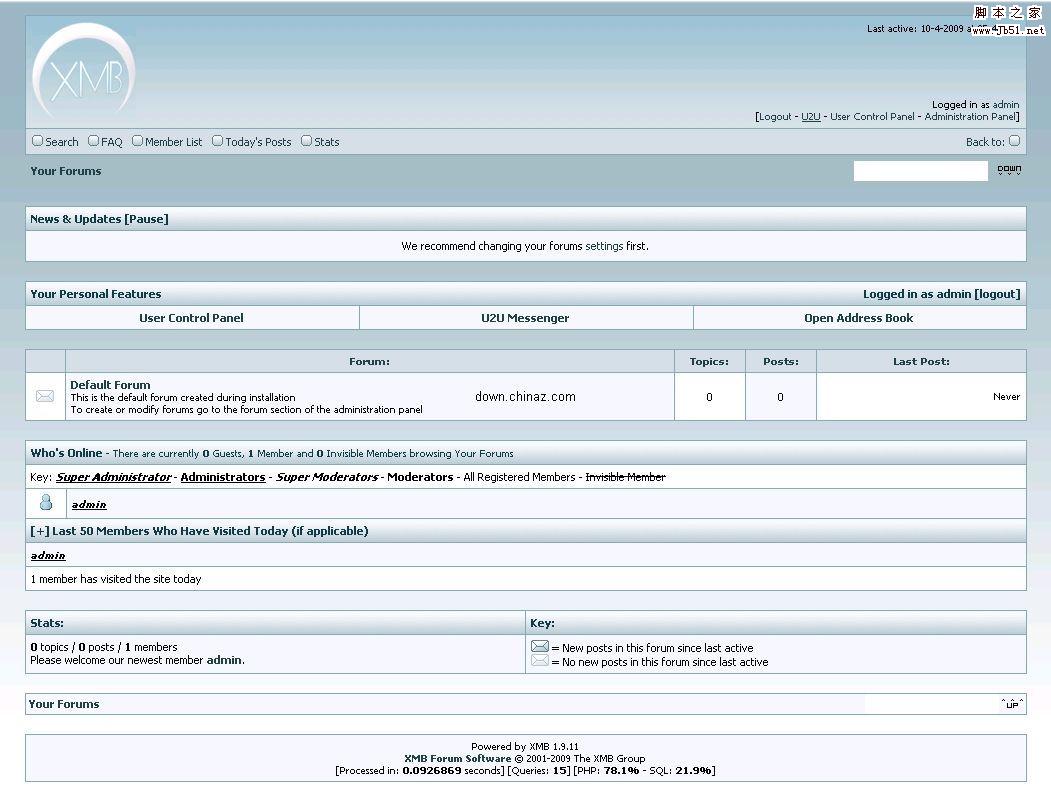Pause the News & Updates ticker
Screen dimensions: 1051x797
coord(146,219)
